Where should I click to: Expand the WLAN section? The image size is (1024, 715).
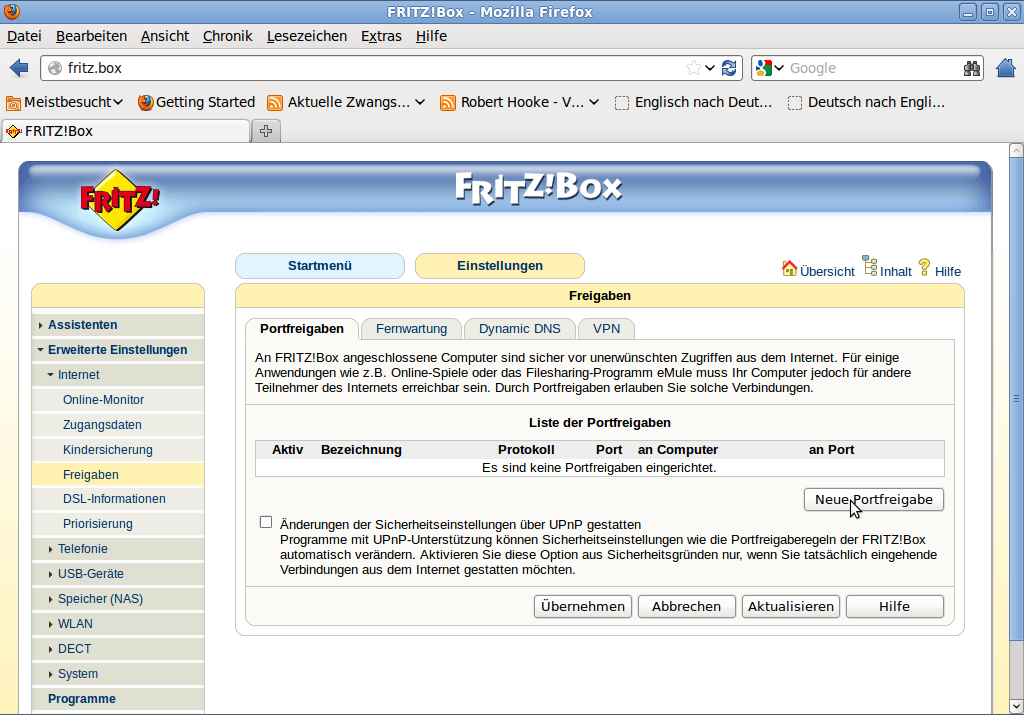click(x=75, y=624)
